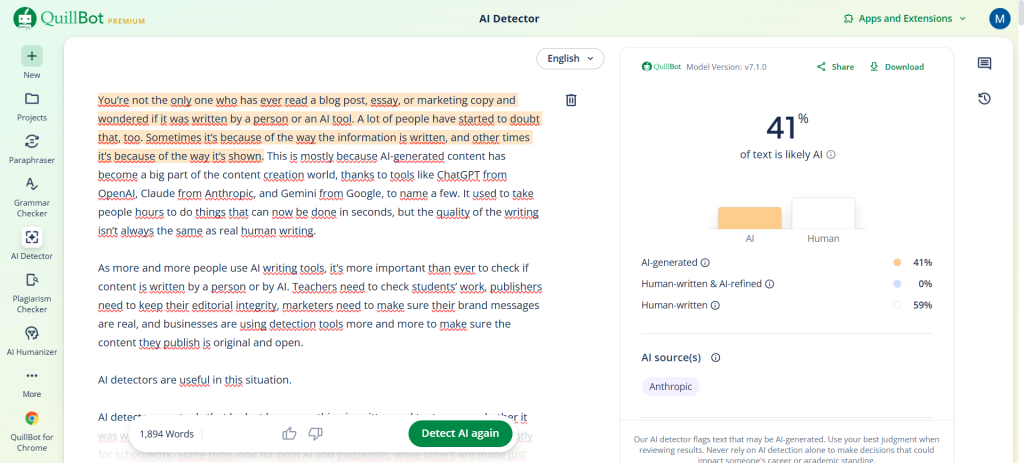
Task: Click the AI source(s) heading
Action: (x=671, y=358)
